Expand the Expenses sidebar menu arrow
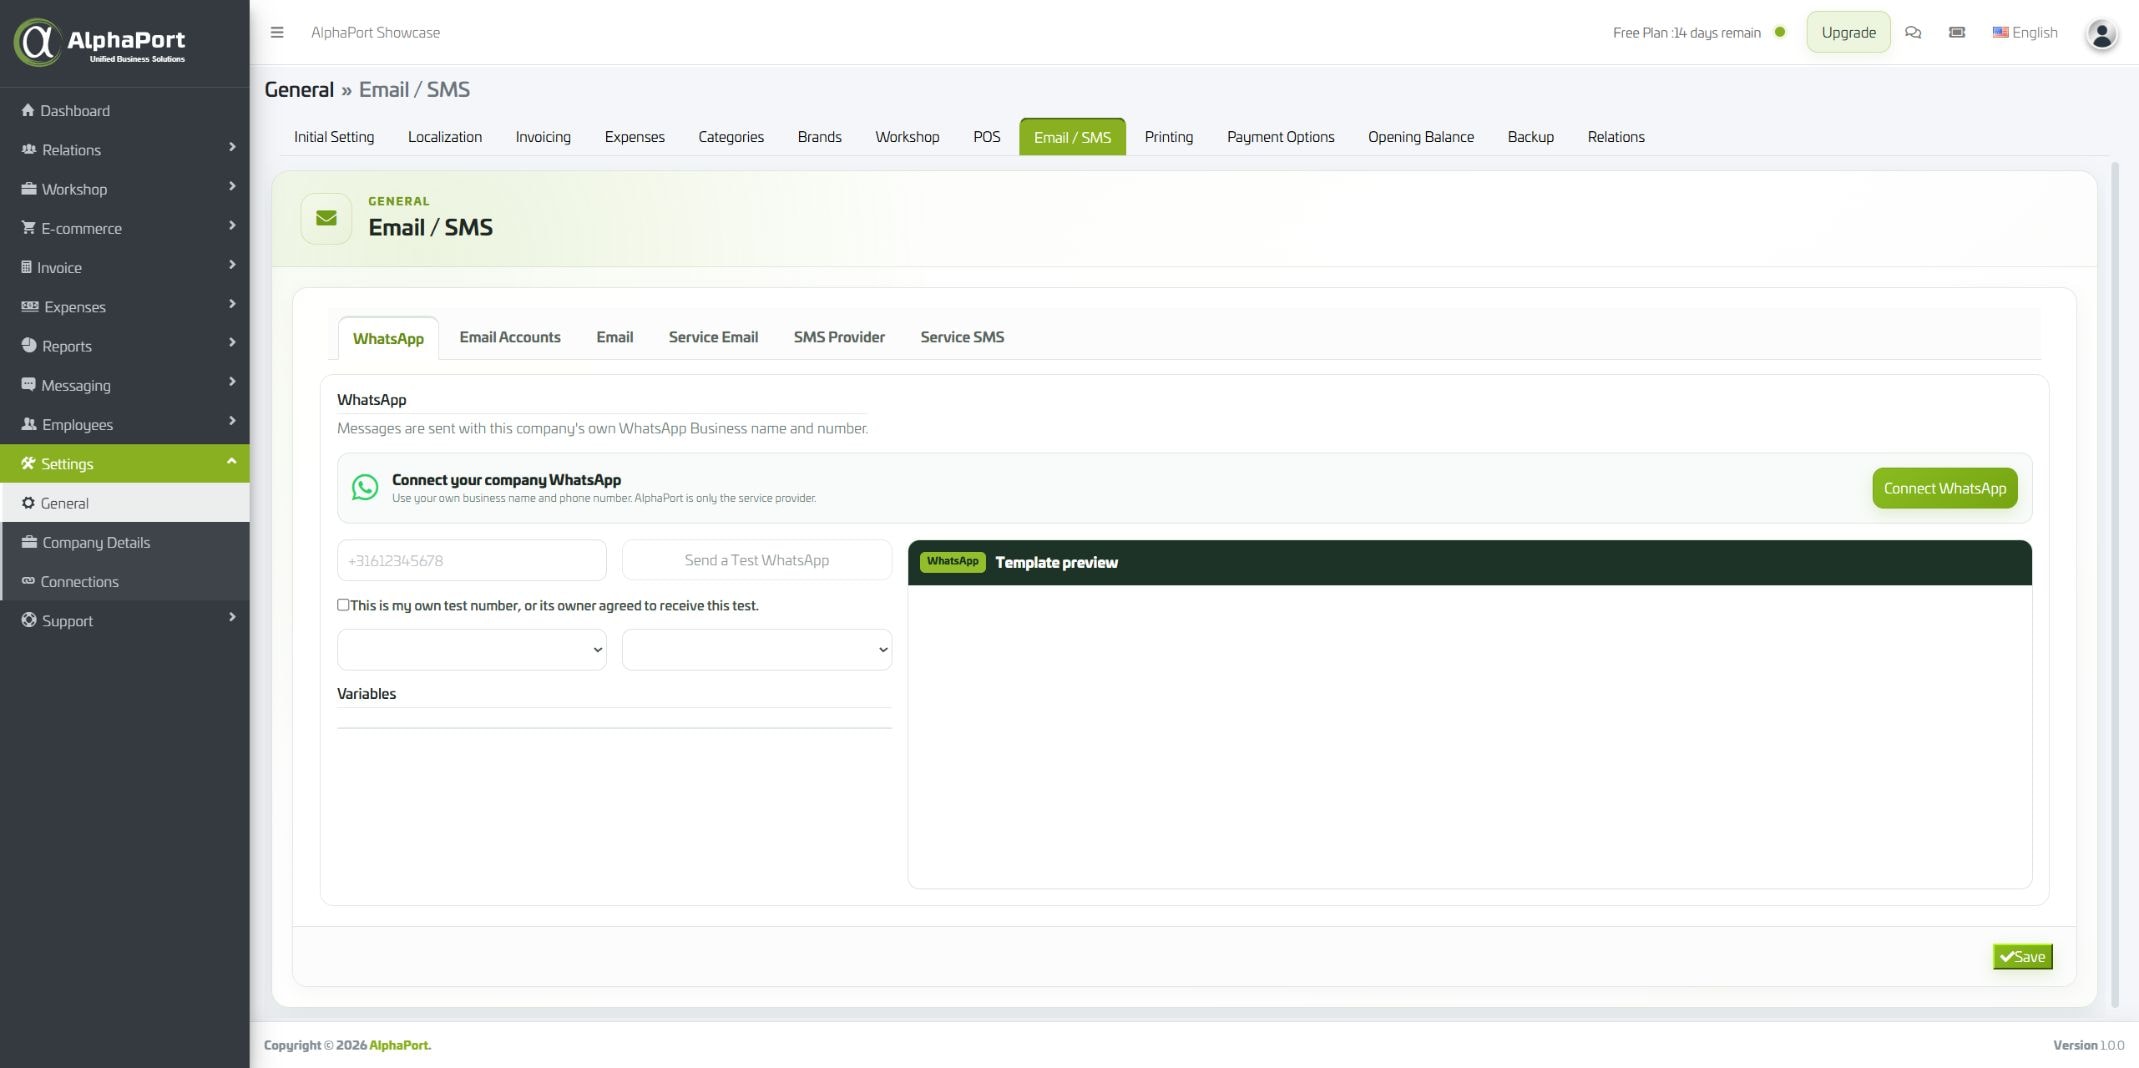Viewport: 2139px width, 1068px height. click(232, 303)
